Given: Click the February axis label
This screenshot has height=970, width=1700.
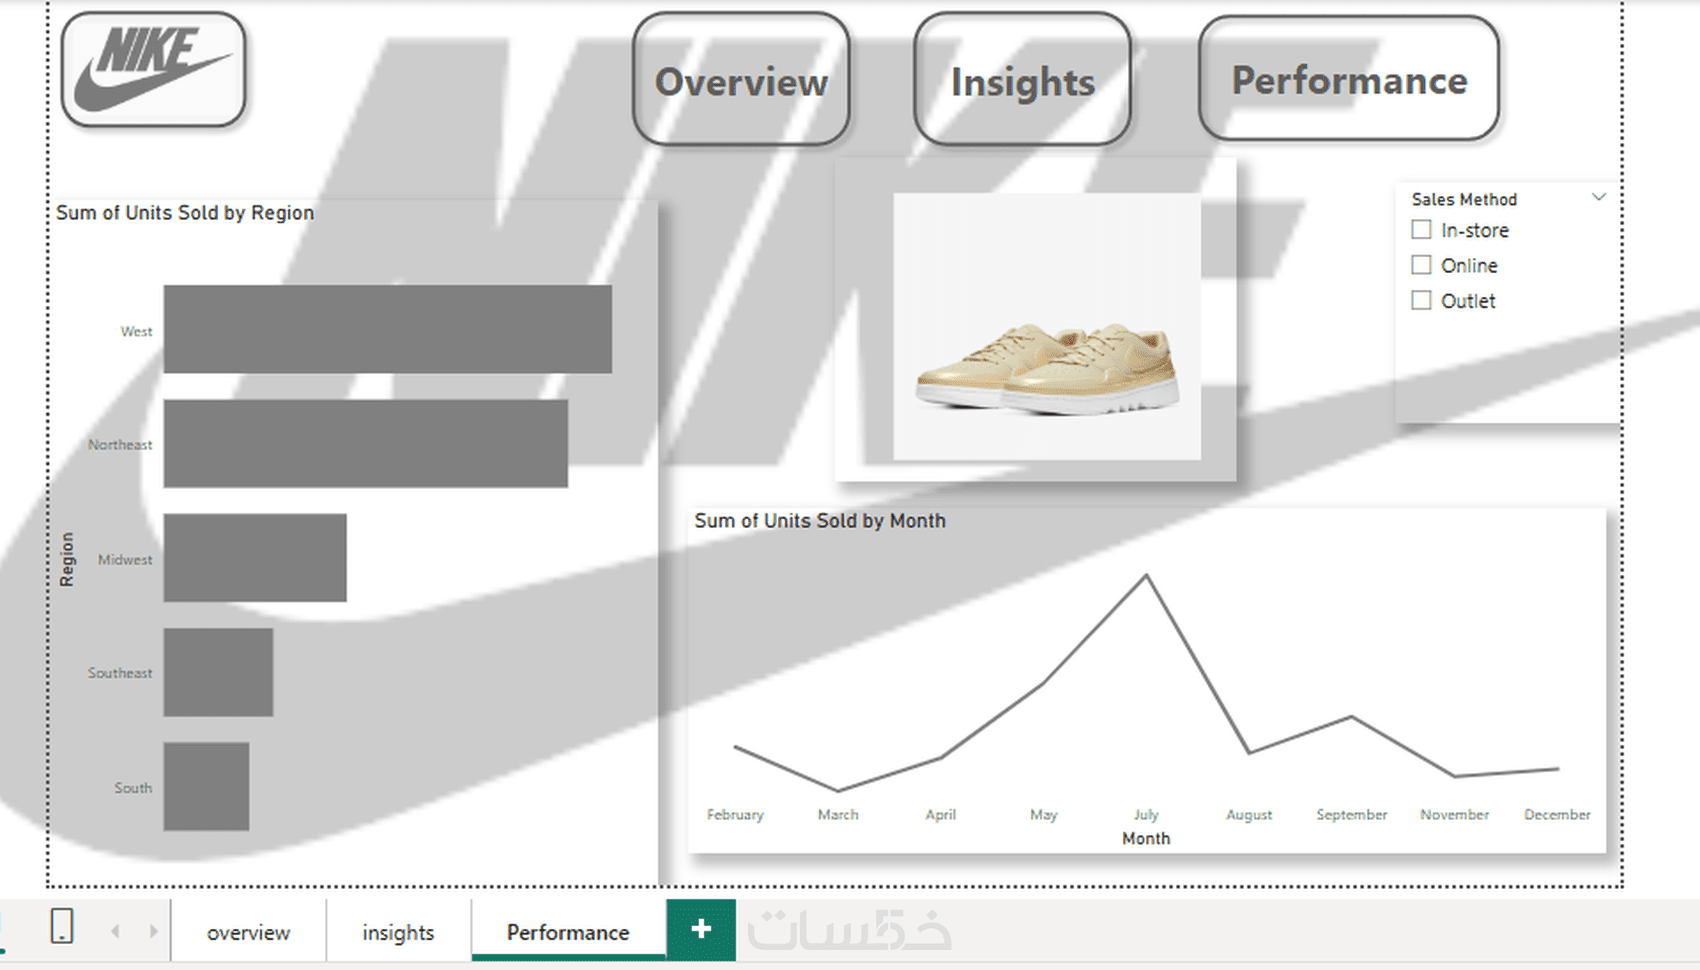Looking at the screenshot, I should [x=735, y=815].
